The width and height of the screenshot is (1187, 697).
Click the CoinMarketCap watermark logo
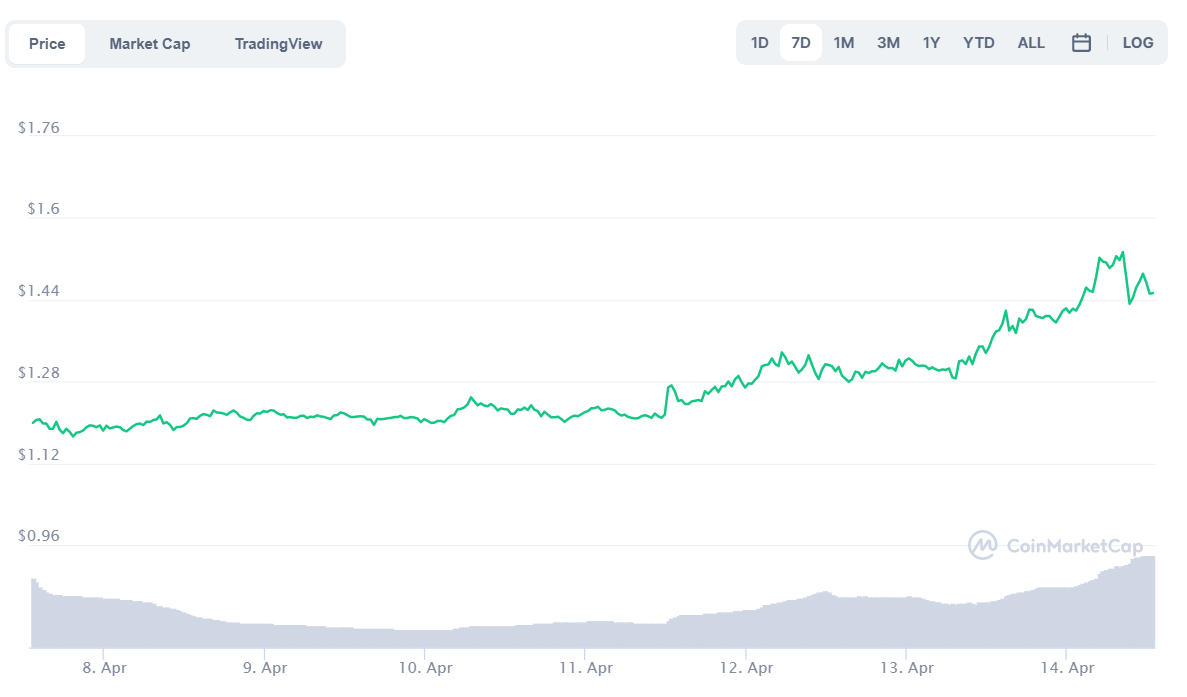click(983, 545)
